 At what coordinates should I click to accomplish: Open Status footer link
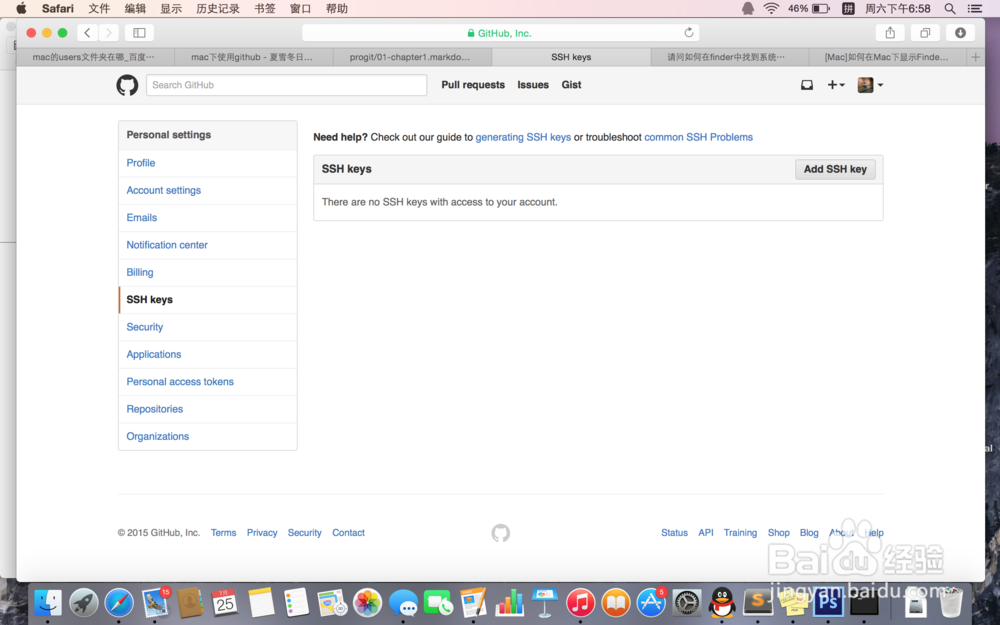click(x=674, y=533)
